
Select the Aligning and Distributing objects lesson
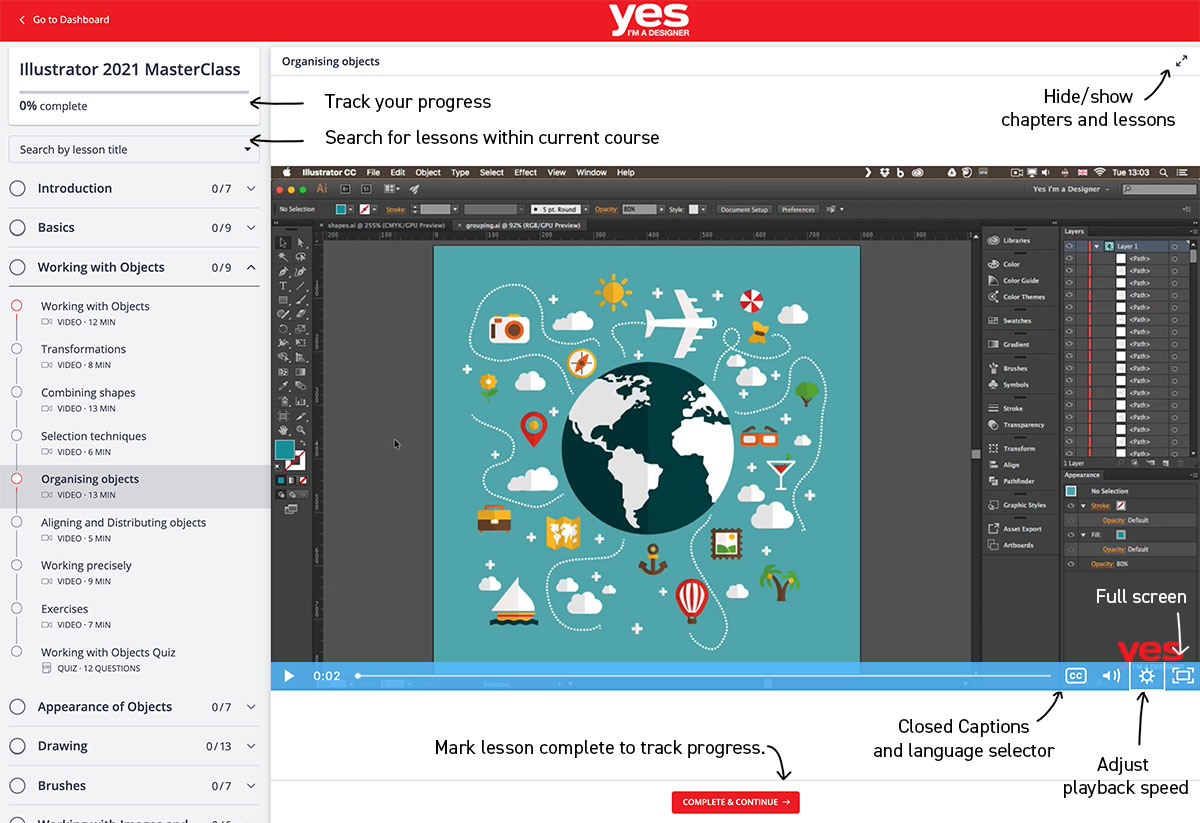pyautogui.click(x=123, y=523)
